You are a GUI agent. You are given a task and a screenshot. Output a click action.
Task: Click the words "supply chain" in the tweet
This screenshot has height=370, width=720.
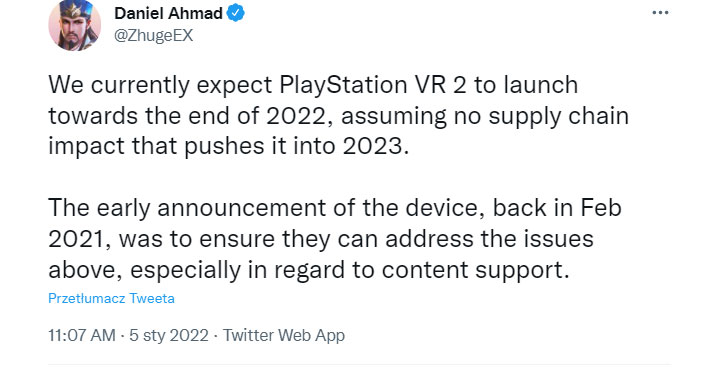point(559,116)
